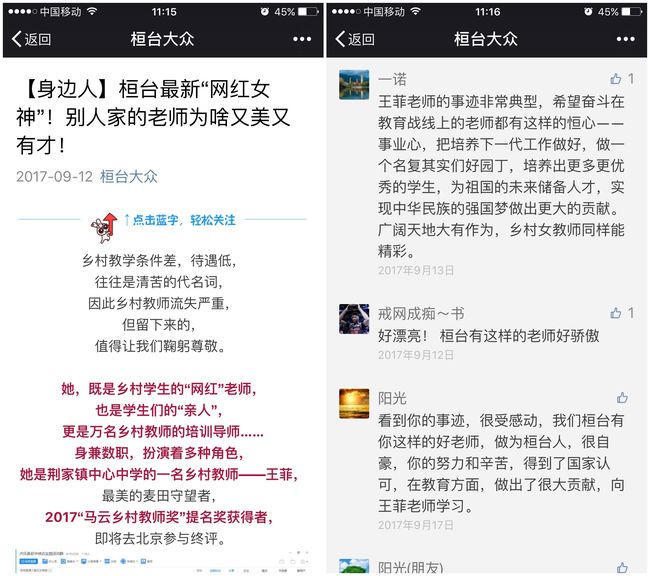Like the comment by 一诺

(616, 79)
